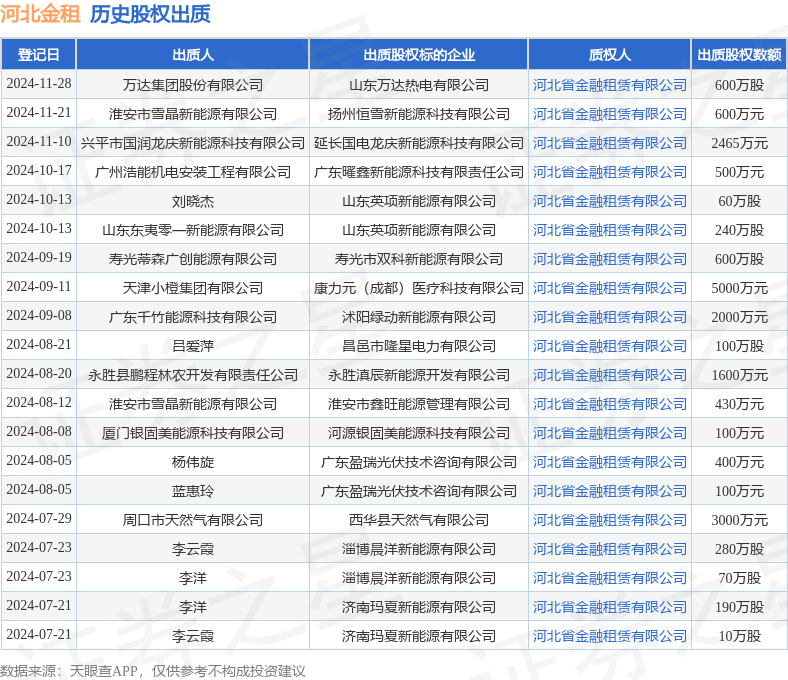This screenshot has width=788, height=680.
Task: Select 寿光市双科新能源有限公司 cell
Action: coord(419,259)
